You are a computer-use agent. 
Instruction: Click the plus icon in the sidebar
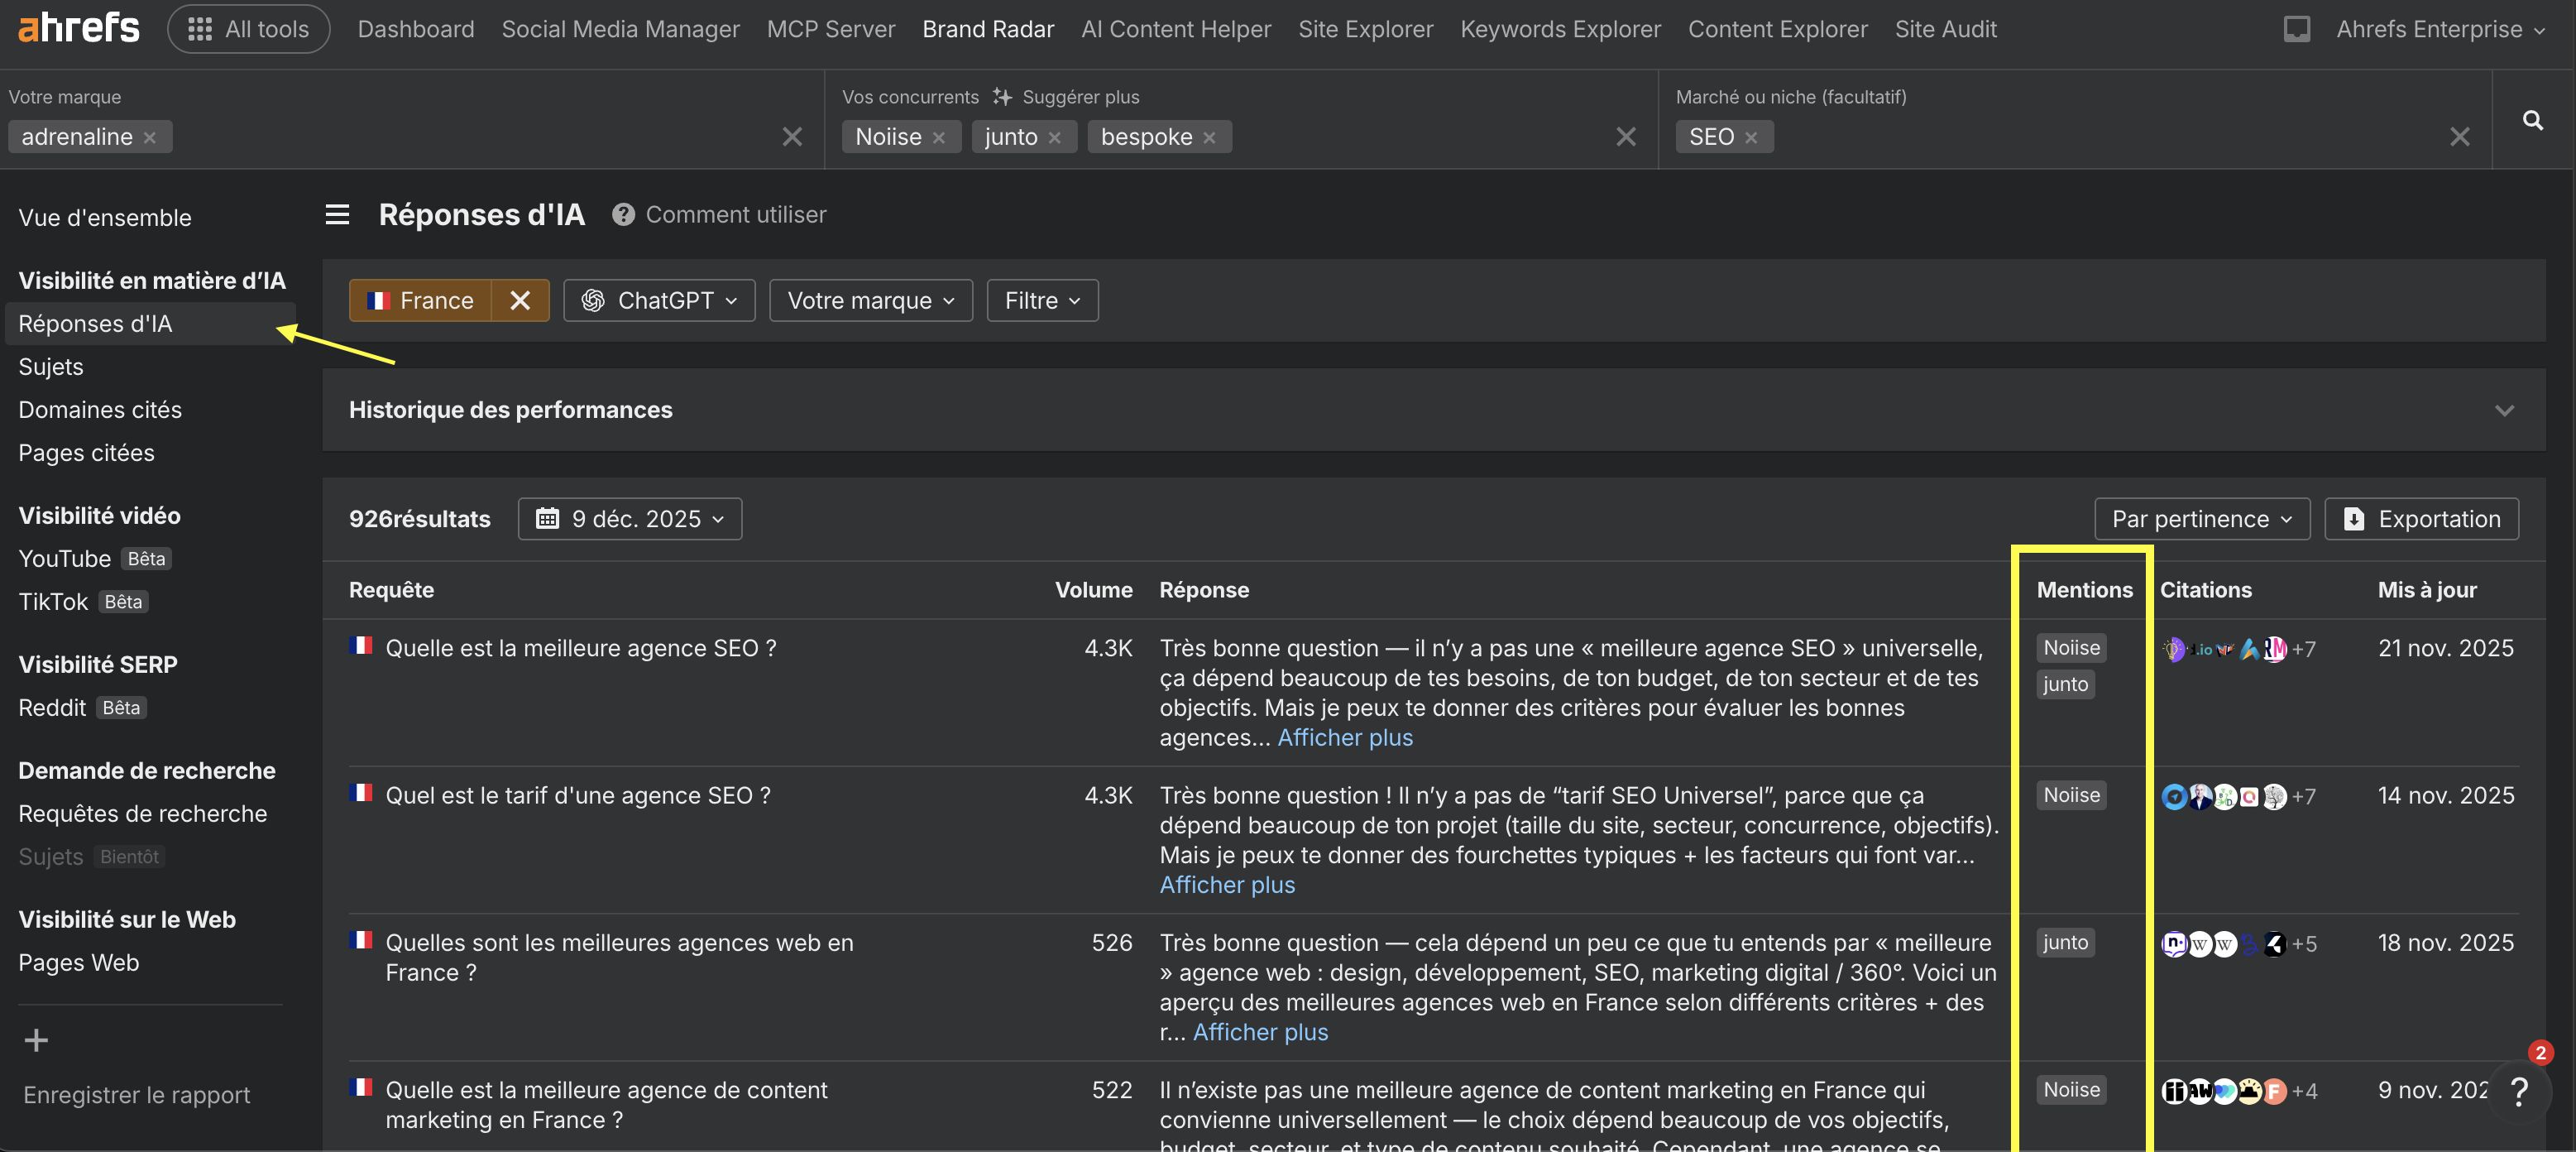tap(36, 1041)
